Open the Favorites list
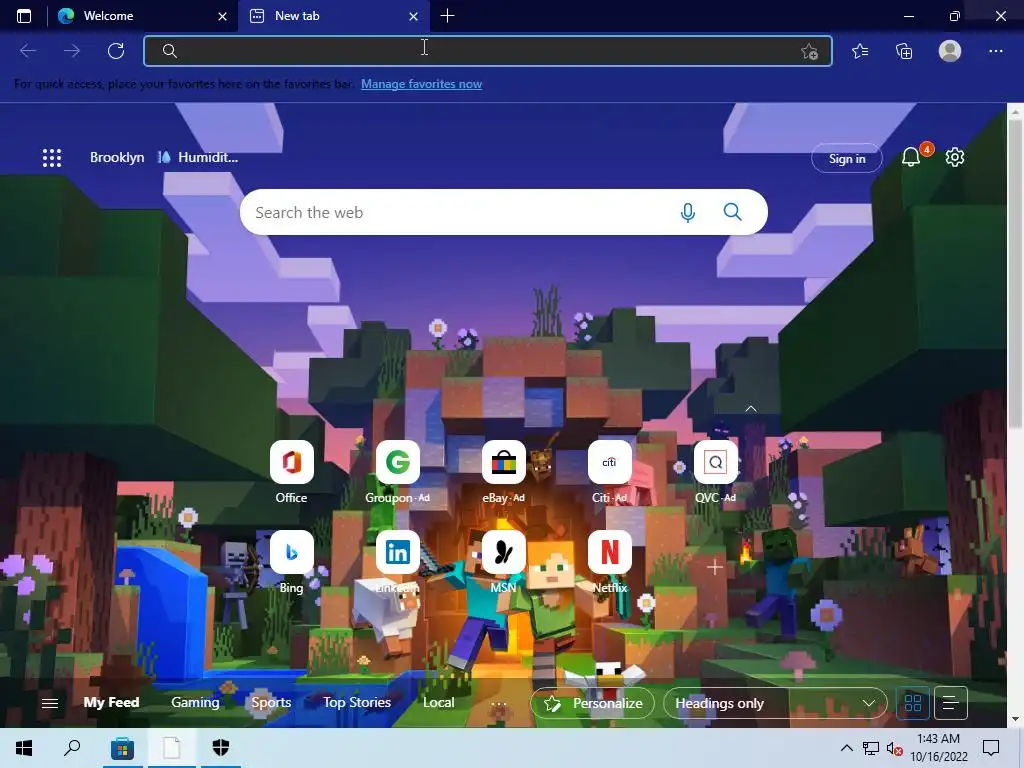The height and width of the screenshot is (768, 1024). [x=860, y=51]
